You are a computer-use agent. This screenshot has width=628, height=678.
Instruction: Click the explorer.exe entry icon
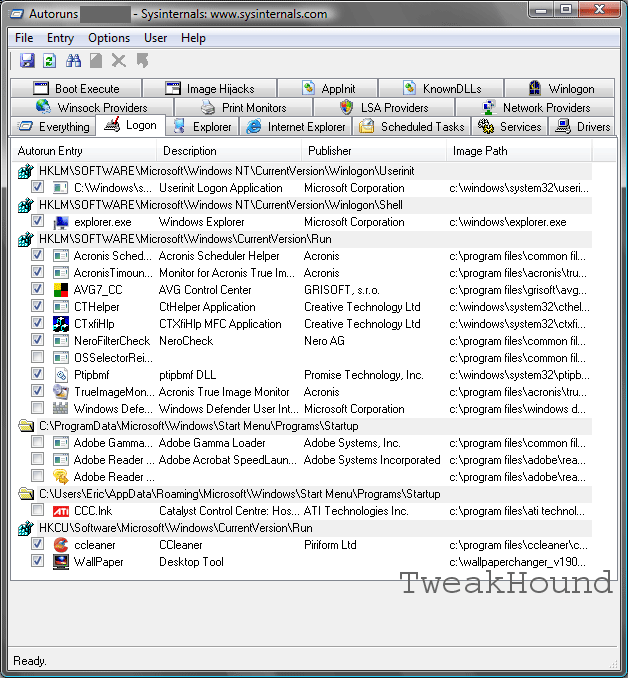[61, 222]
